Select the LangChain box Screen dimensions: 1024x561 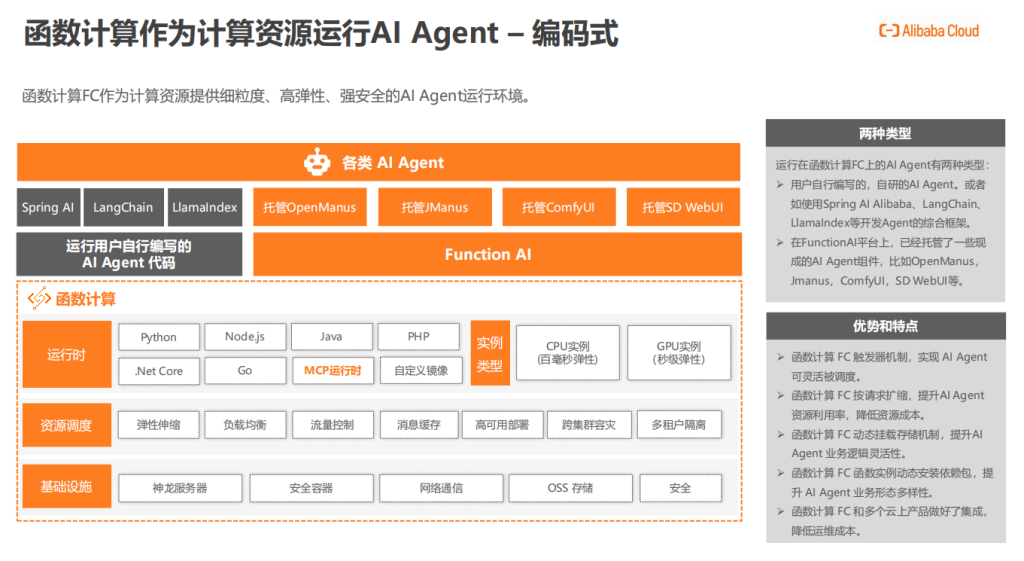point(123,207)
